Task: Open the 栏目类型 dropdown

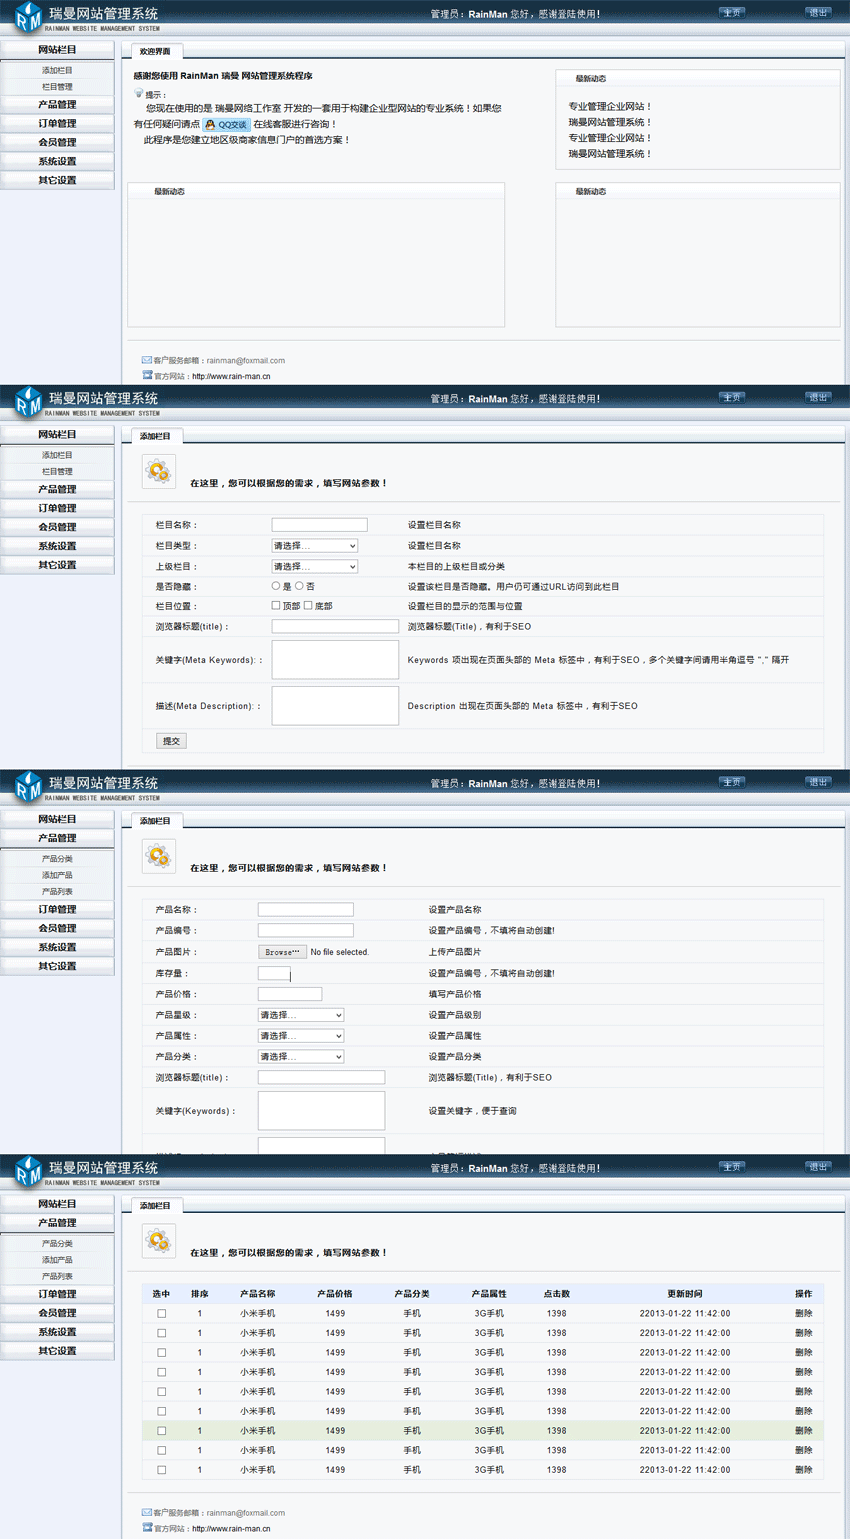Action: (314, 546)
